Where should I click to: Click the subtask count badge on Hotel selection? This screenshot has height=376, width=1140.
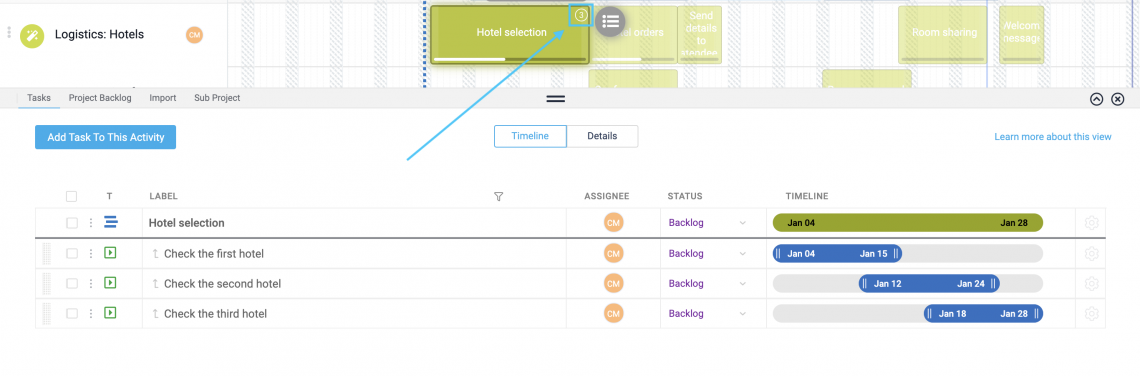tap(581, 15)
